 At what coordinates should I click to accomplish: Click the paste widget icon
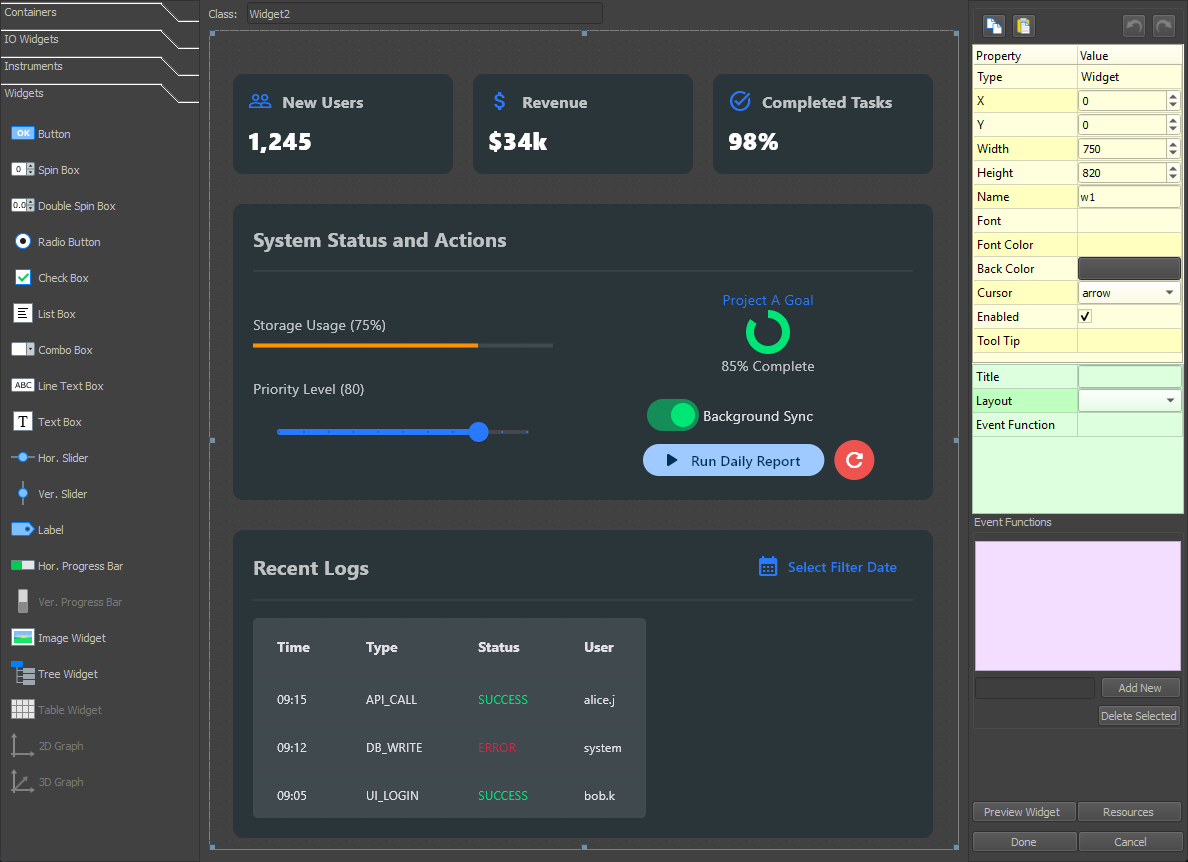pos(1022,25)
